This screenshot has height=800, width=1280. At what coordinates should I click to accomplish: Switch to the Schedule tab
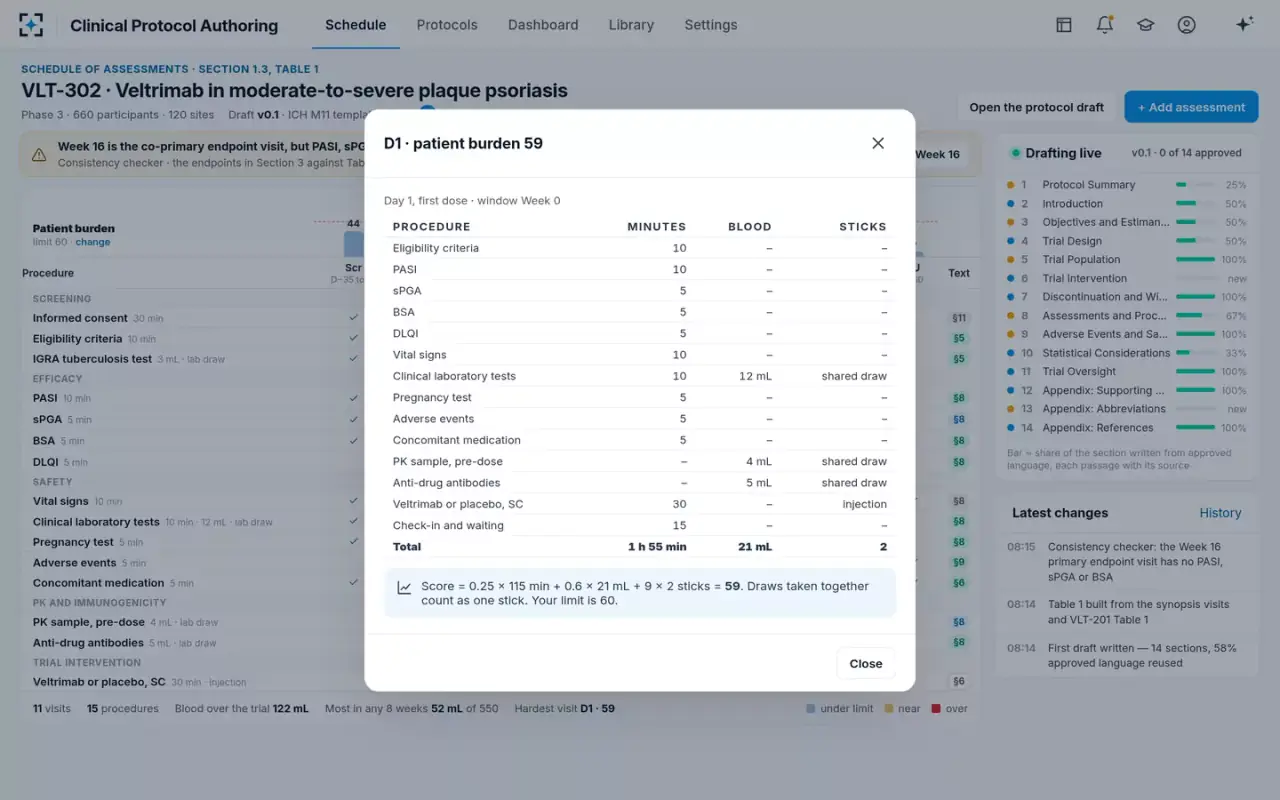click(x=355, y=25)
